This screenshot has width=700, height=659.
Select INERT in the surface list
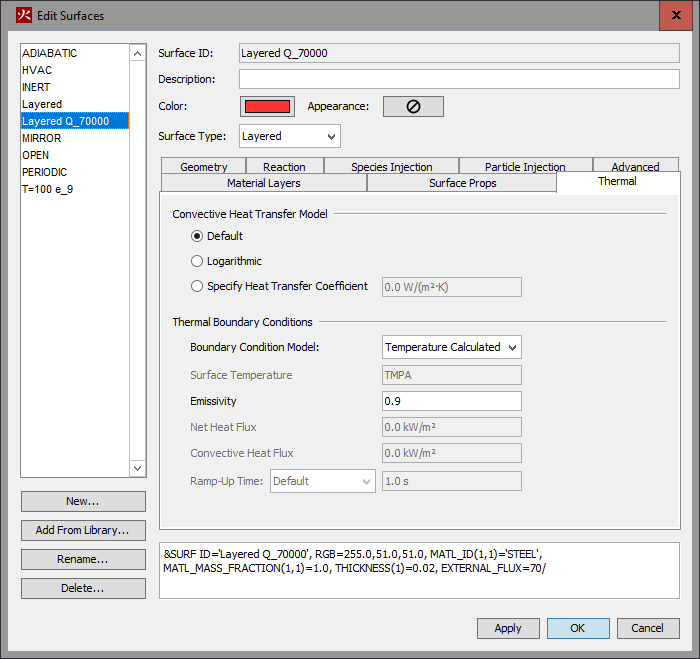coord(75,87)
